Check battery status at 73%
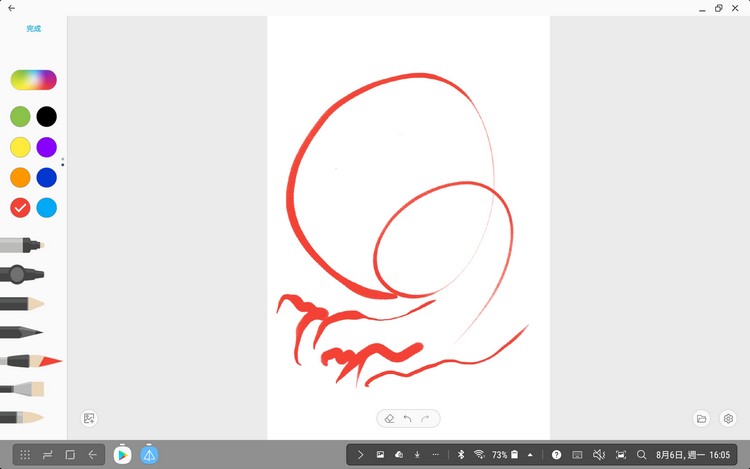The height and width of the screenshot is (469, 750). 505,455
